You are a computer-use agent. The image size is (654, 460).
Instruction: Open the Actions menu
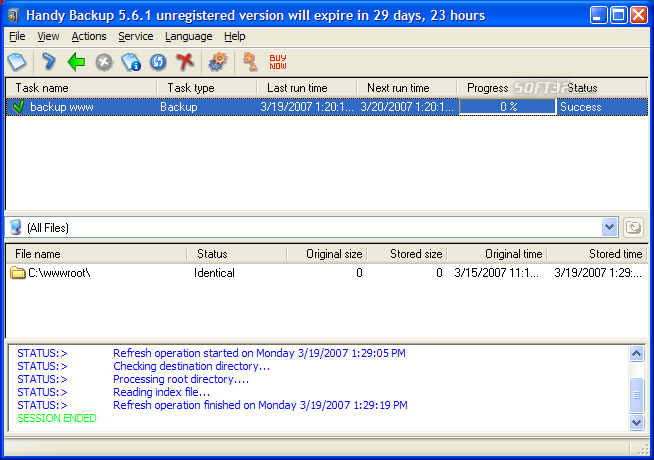[x=89, y=36]
